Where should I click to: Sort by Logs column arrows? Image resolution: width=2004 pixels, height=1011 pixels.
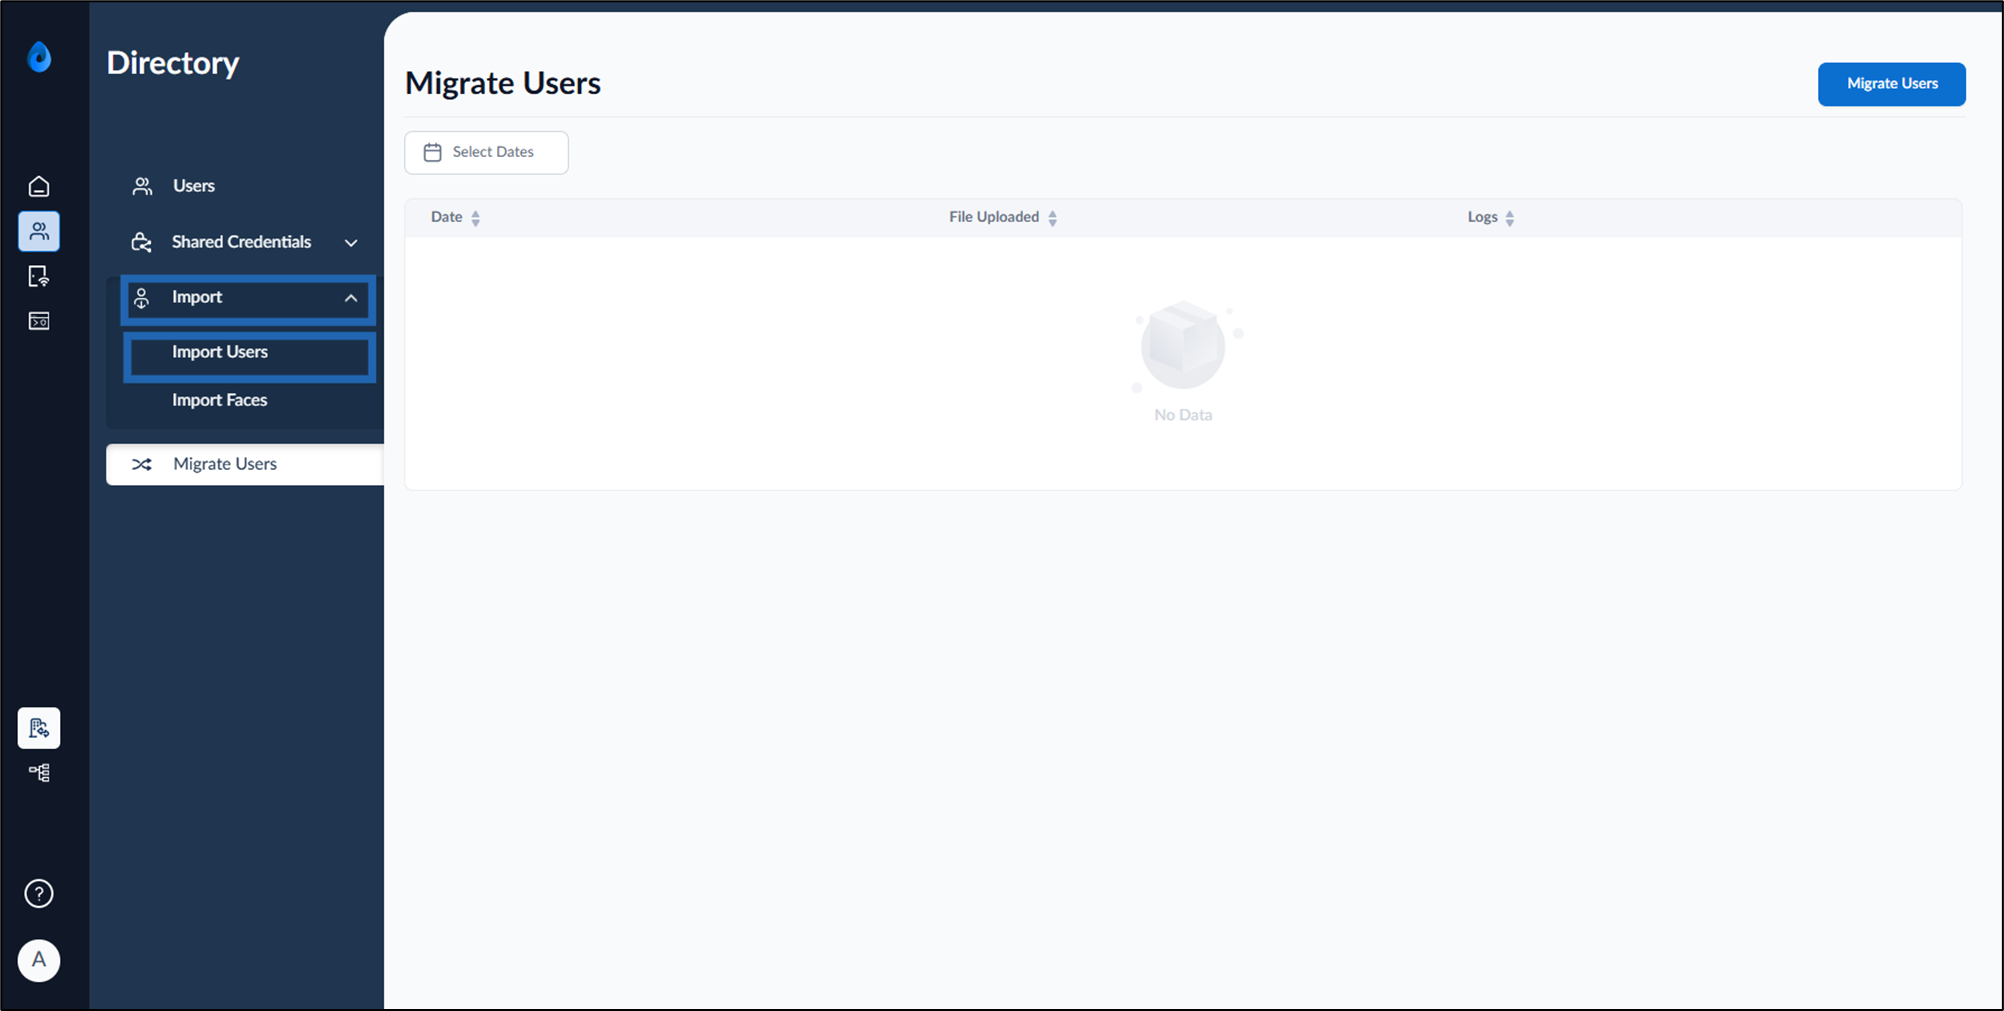click(x=1510, y=218)
